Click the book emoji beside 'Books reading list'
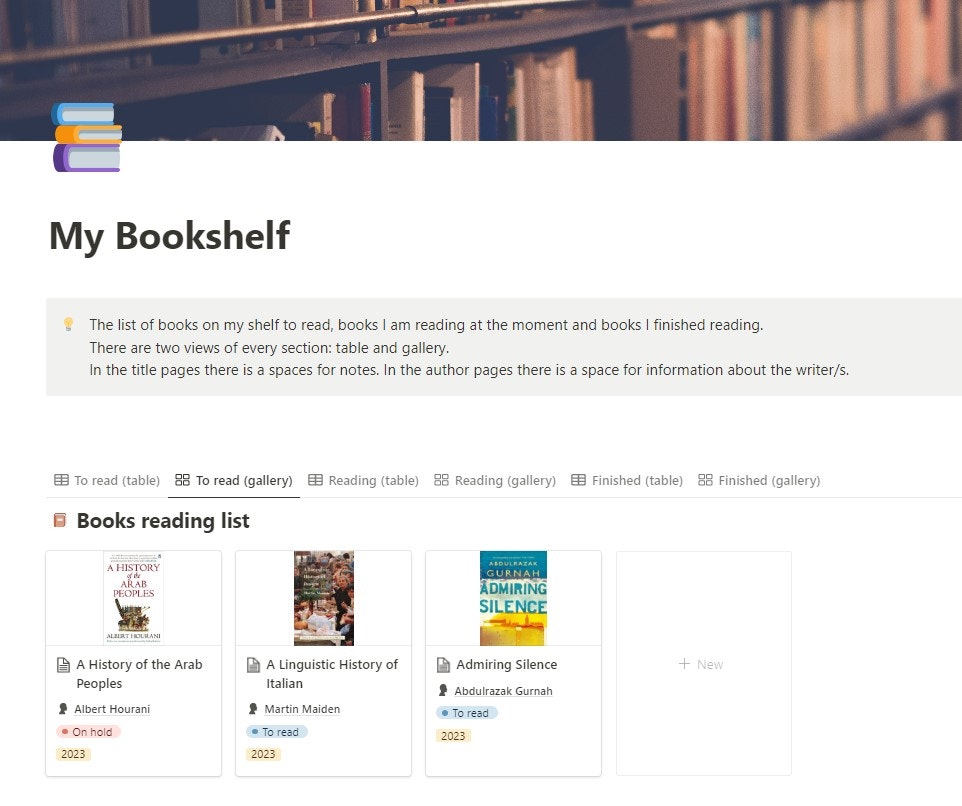The image size is (962, 806). [x=58, y=520]
